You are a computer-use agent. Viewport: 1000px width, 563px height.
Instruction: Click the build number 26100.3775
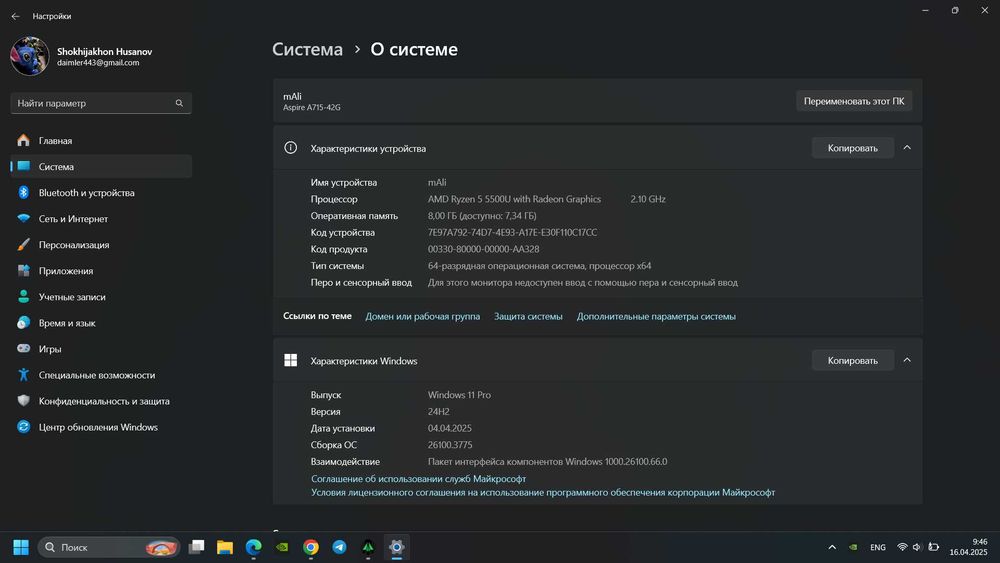click(x=450, y=444)
